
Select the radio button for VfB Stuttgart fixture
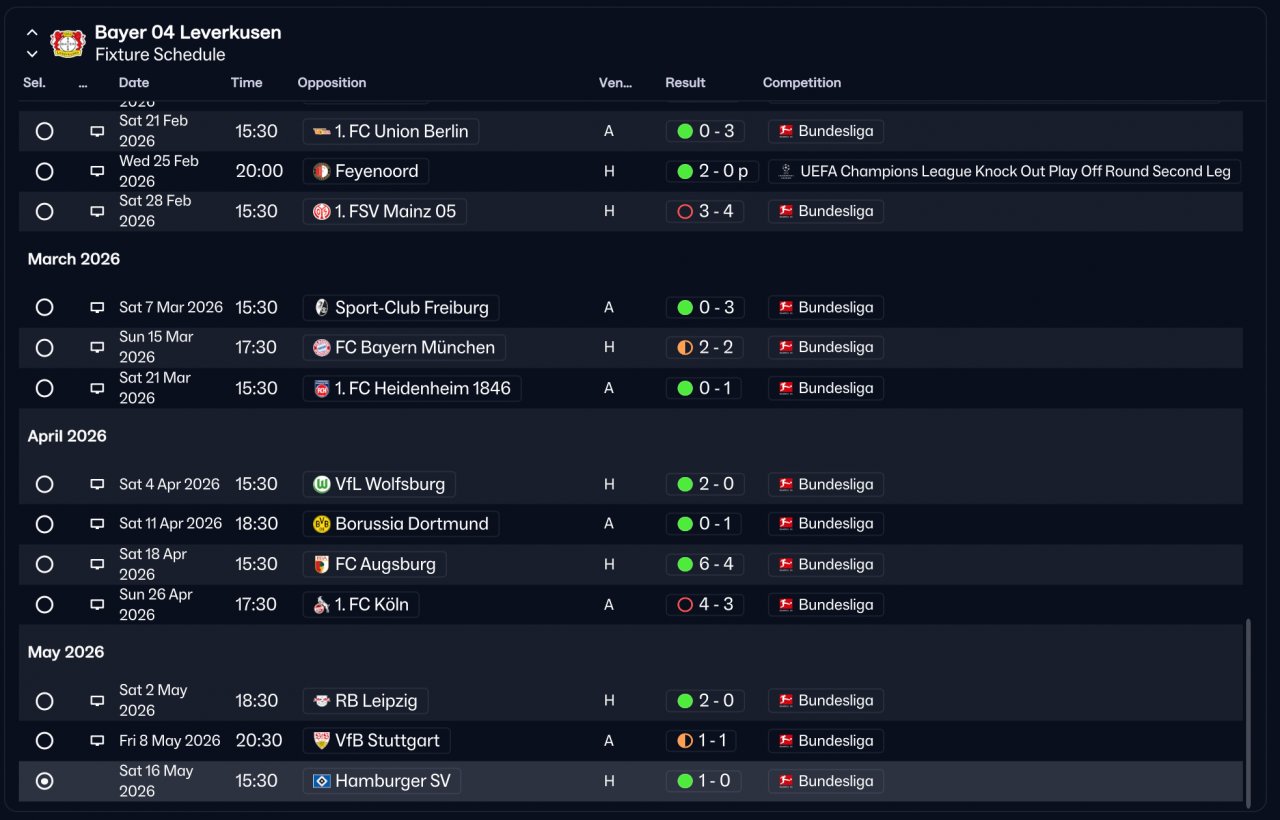[44, 741]
